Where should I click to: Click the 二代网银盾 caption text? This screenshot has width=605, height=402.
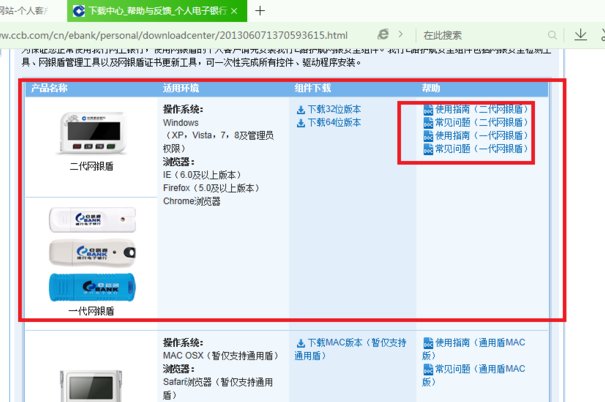point(91,166)
